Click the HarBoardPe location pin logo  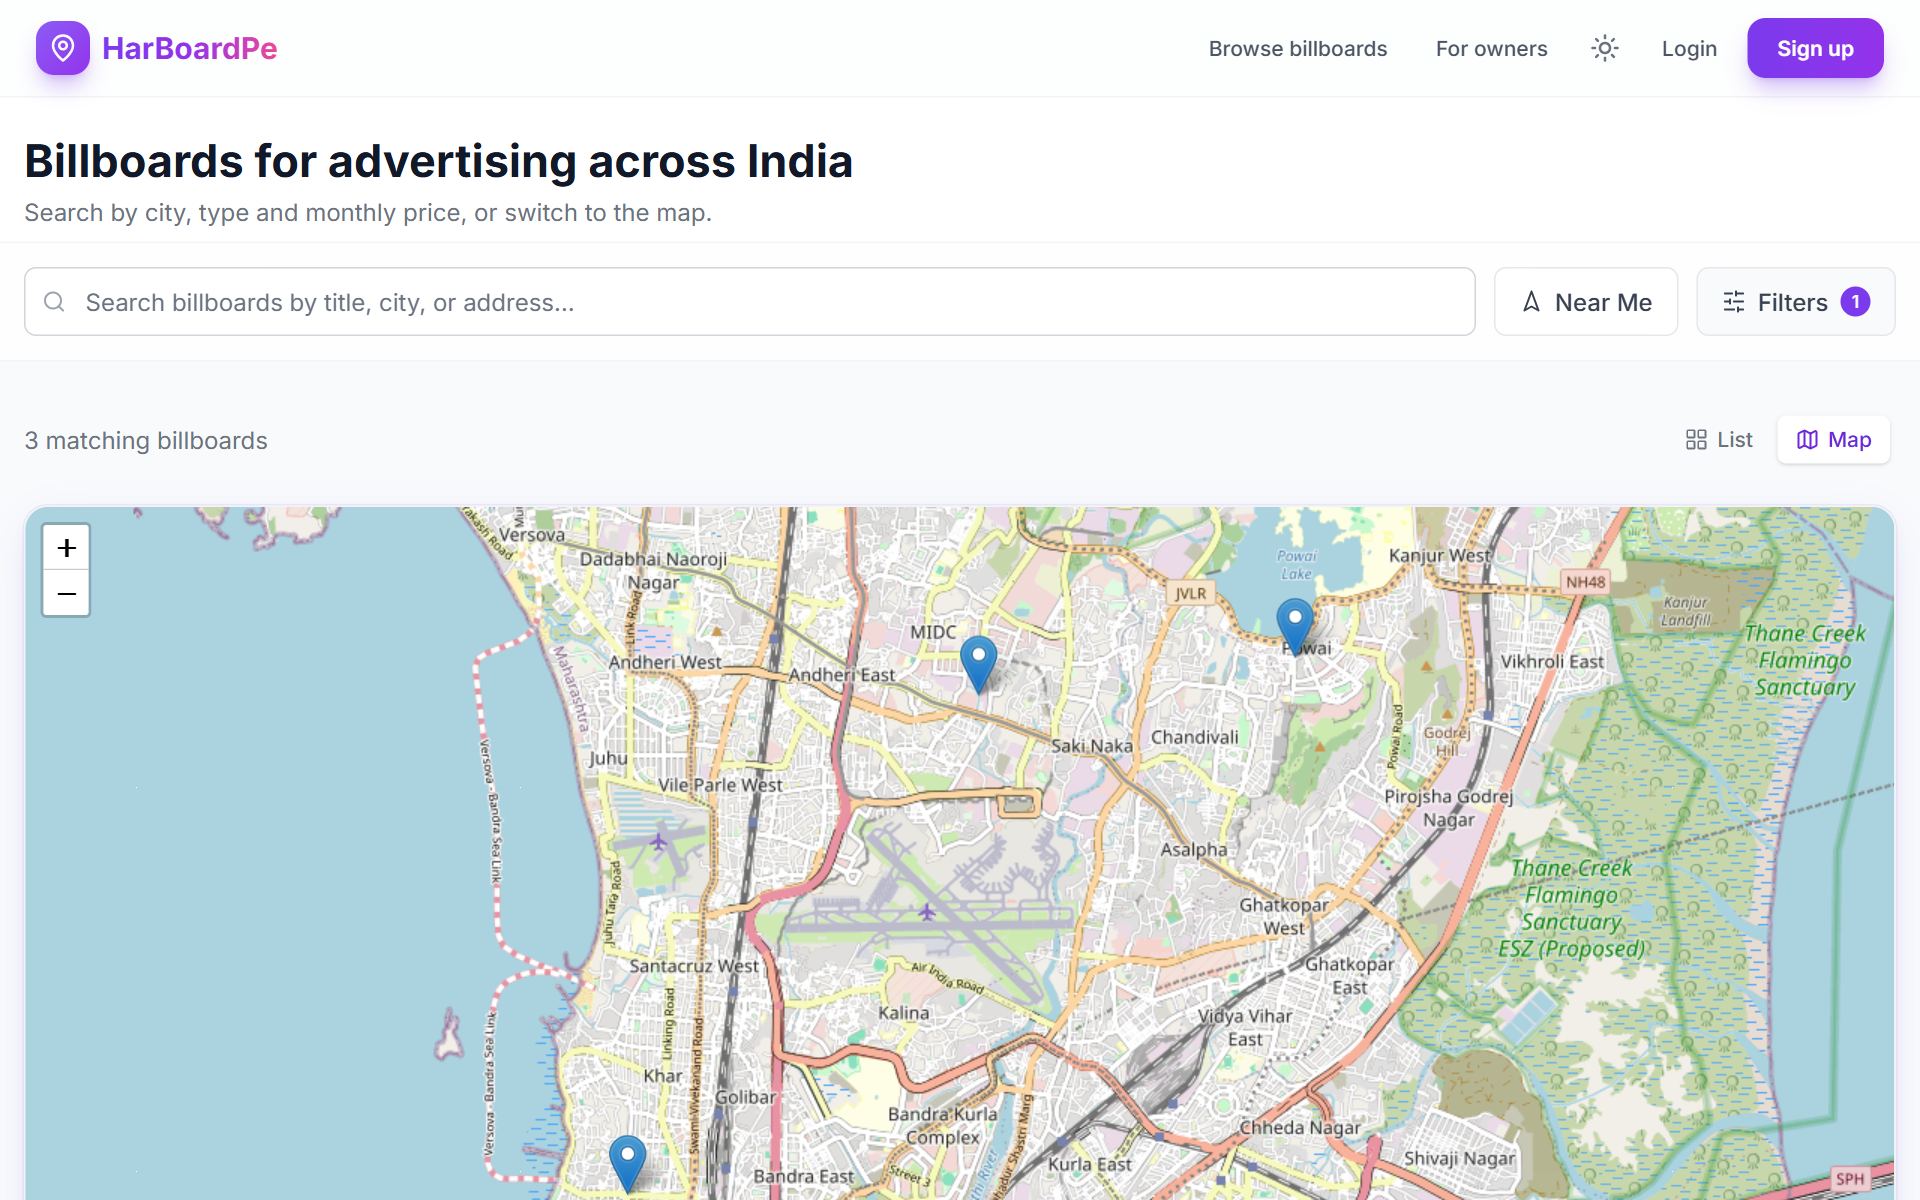tap(63, 48)
